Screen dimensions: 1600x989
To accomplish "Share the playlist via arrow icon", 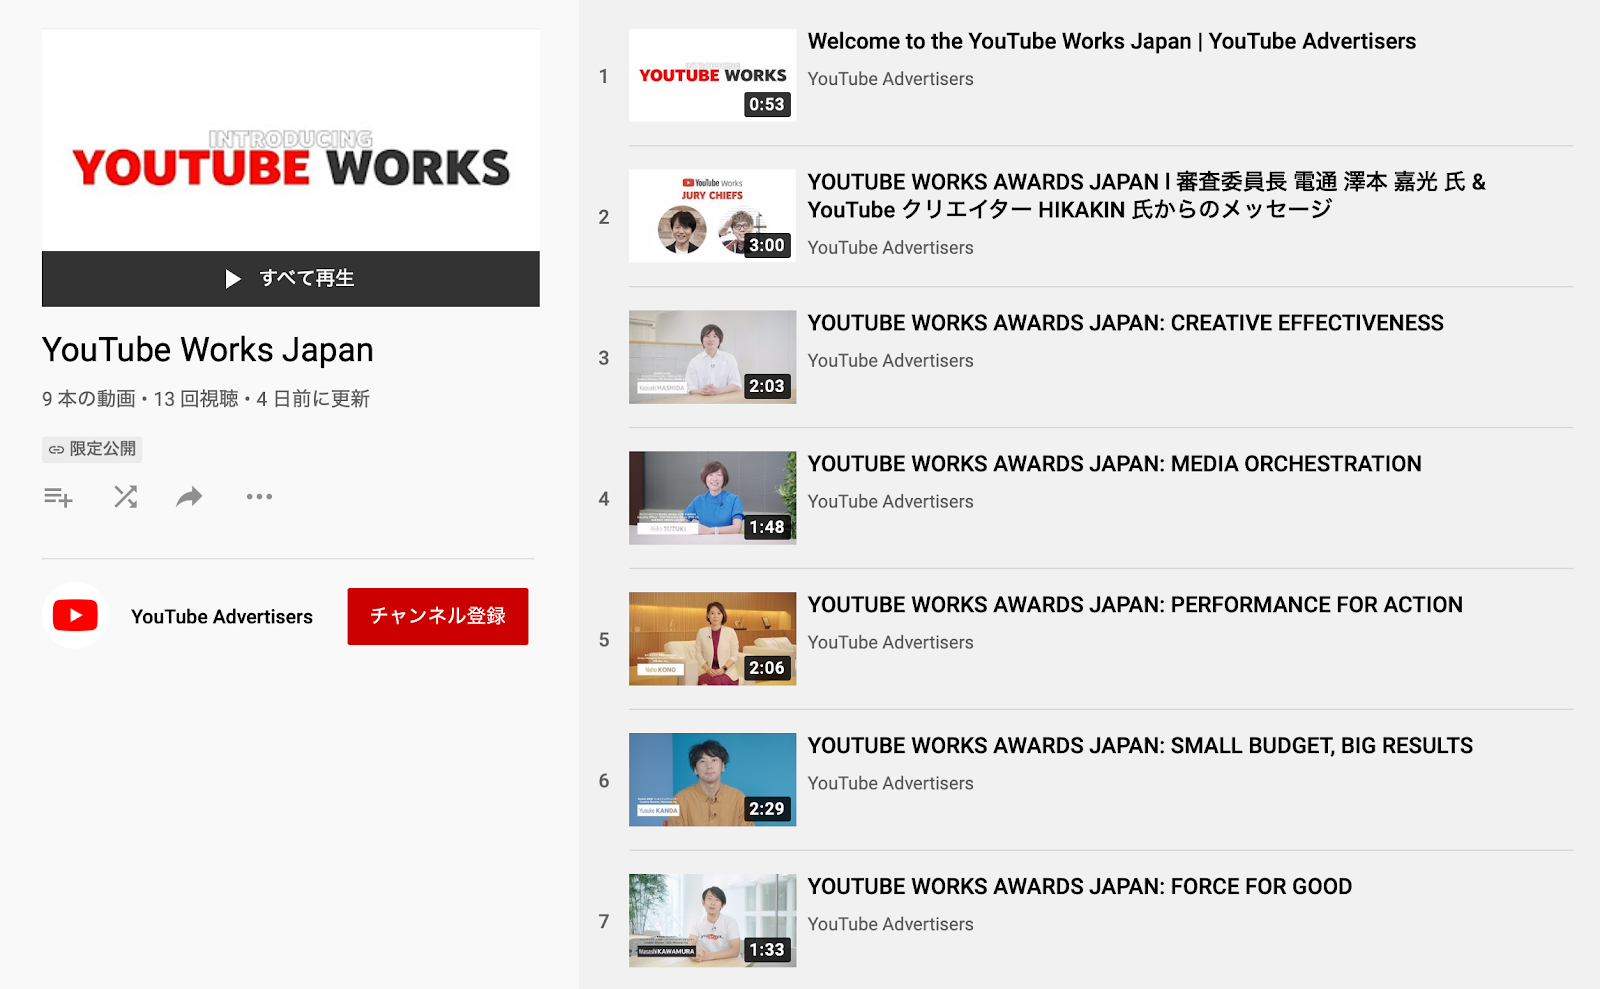I will click(189, 497).
